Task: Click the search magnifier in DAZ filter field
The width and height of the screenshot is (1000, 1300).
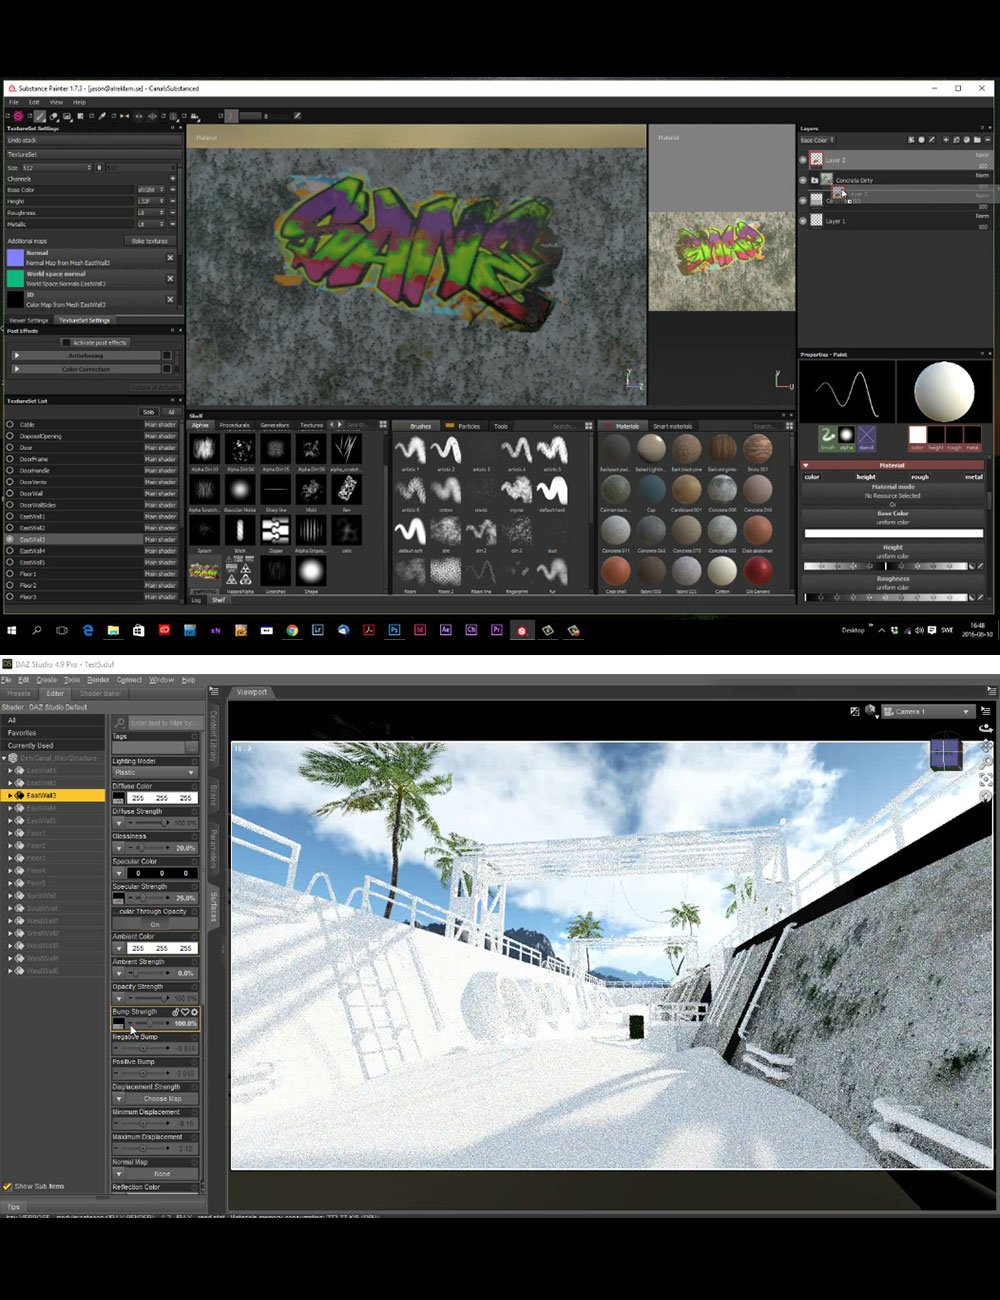Action: (x=121, y=722)
